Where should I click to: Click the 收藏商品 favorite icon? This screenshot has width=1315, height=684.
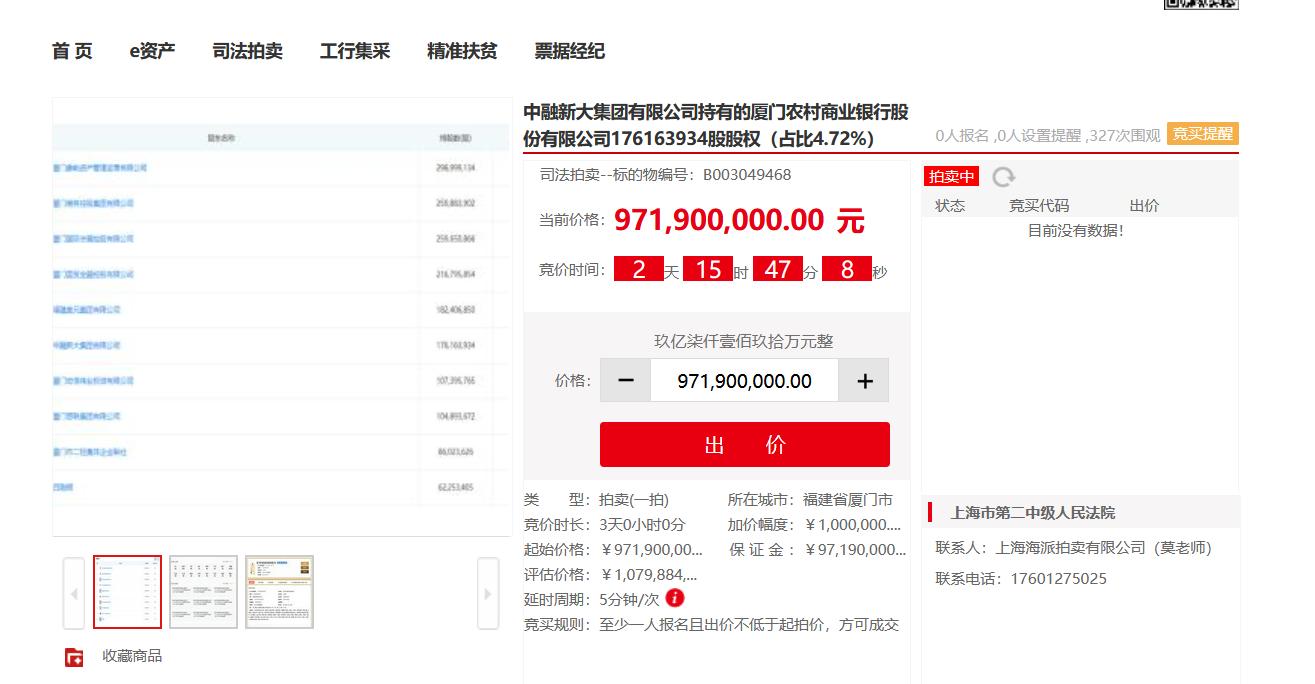74,657
